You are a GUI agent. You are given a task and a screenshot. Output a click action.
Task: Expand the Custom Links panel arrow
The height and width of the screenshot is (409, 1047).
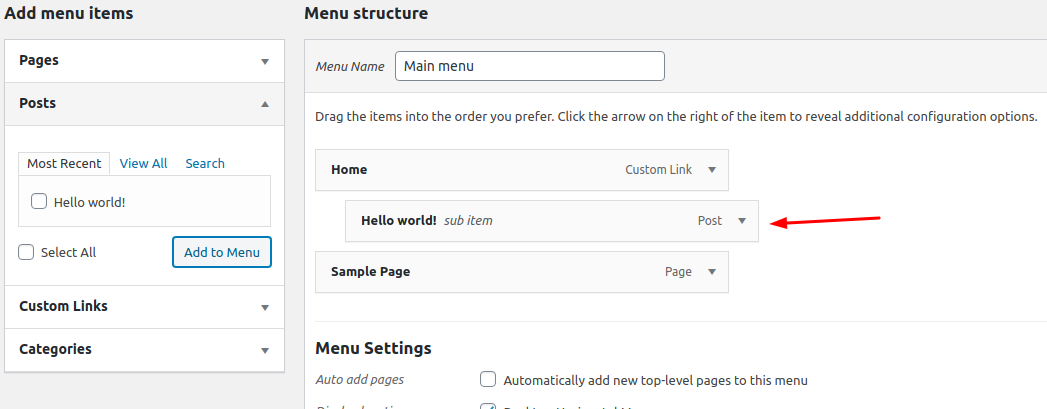265,307
